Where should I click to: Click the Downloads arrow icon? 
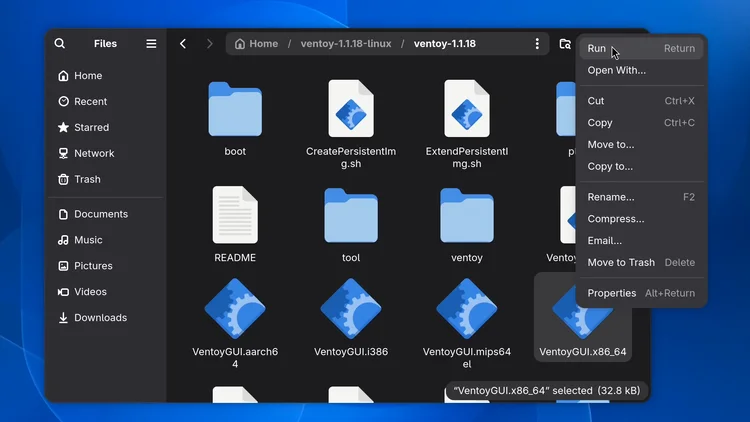[x=63, y=317]
